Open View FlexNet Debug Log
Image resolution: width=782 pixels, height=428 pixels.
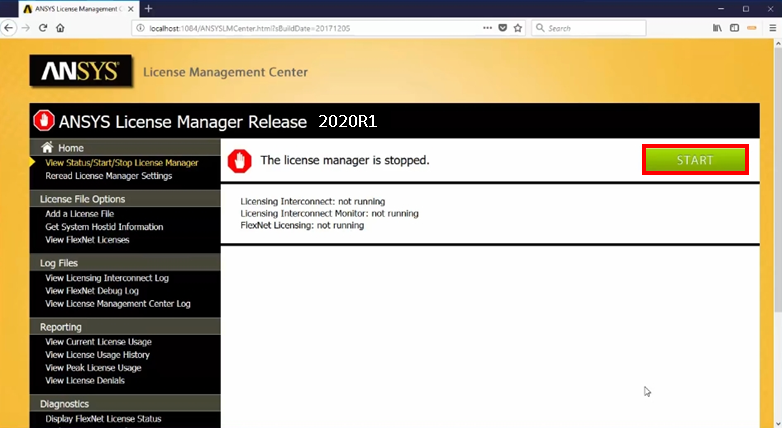[x=92, y=291]
